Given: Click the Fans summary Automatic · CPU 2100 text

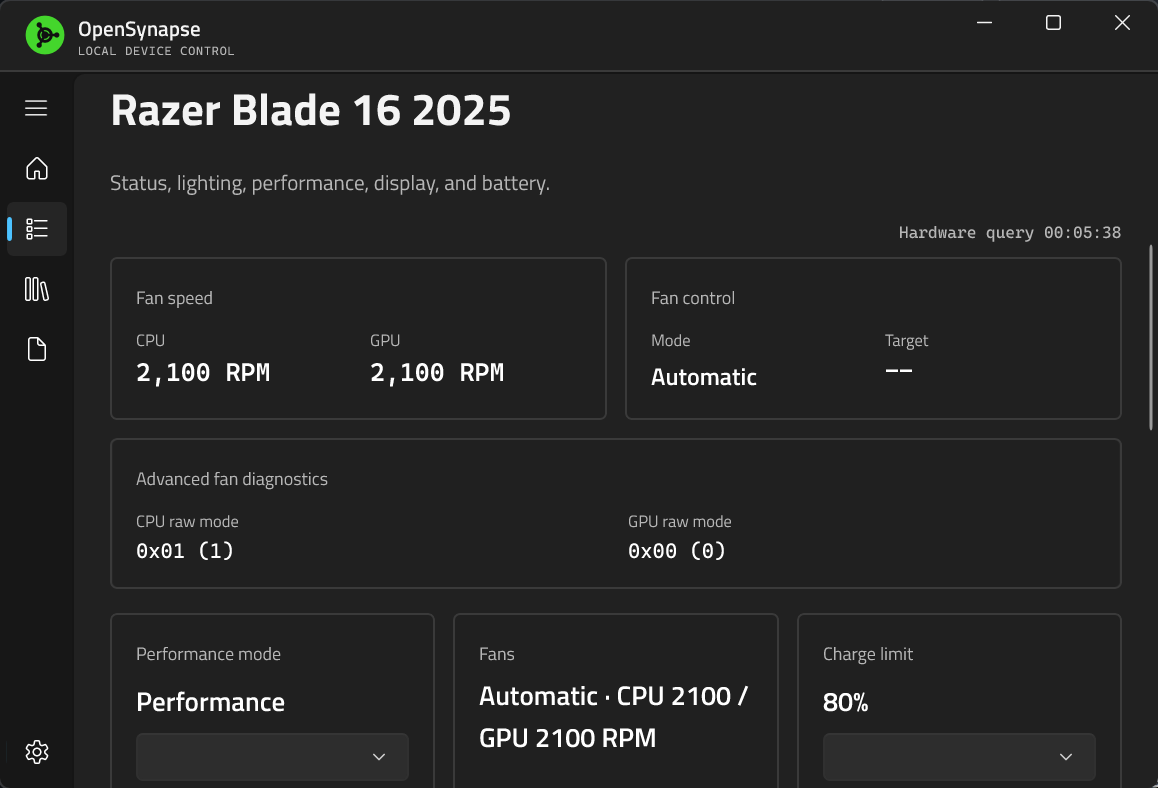Looking at the screenshot, I should point(613,717).
